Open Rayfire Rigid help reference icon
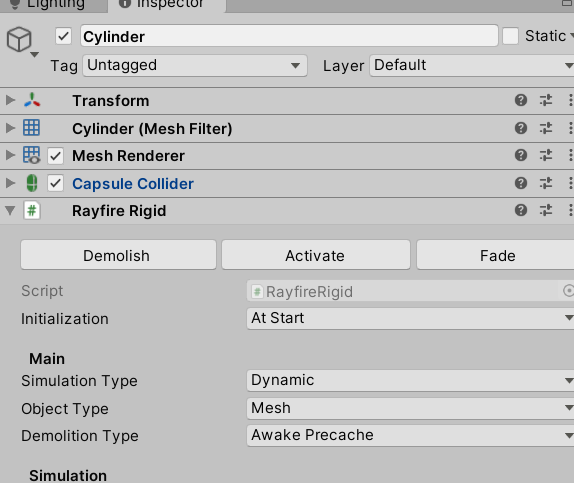This screenshot has height=483, width=574. click(521, 210)
